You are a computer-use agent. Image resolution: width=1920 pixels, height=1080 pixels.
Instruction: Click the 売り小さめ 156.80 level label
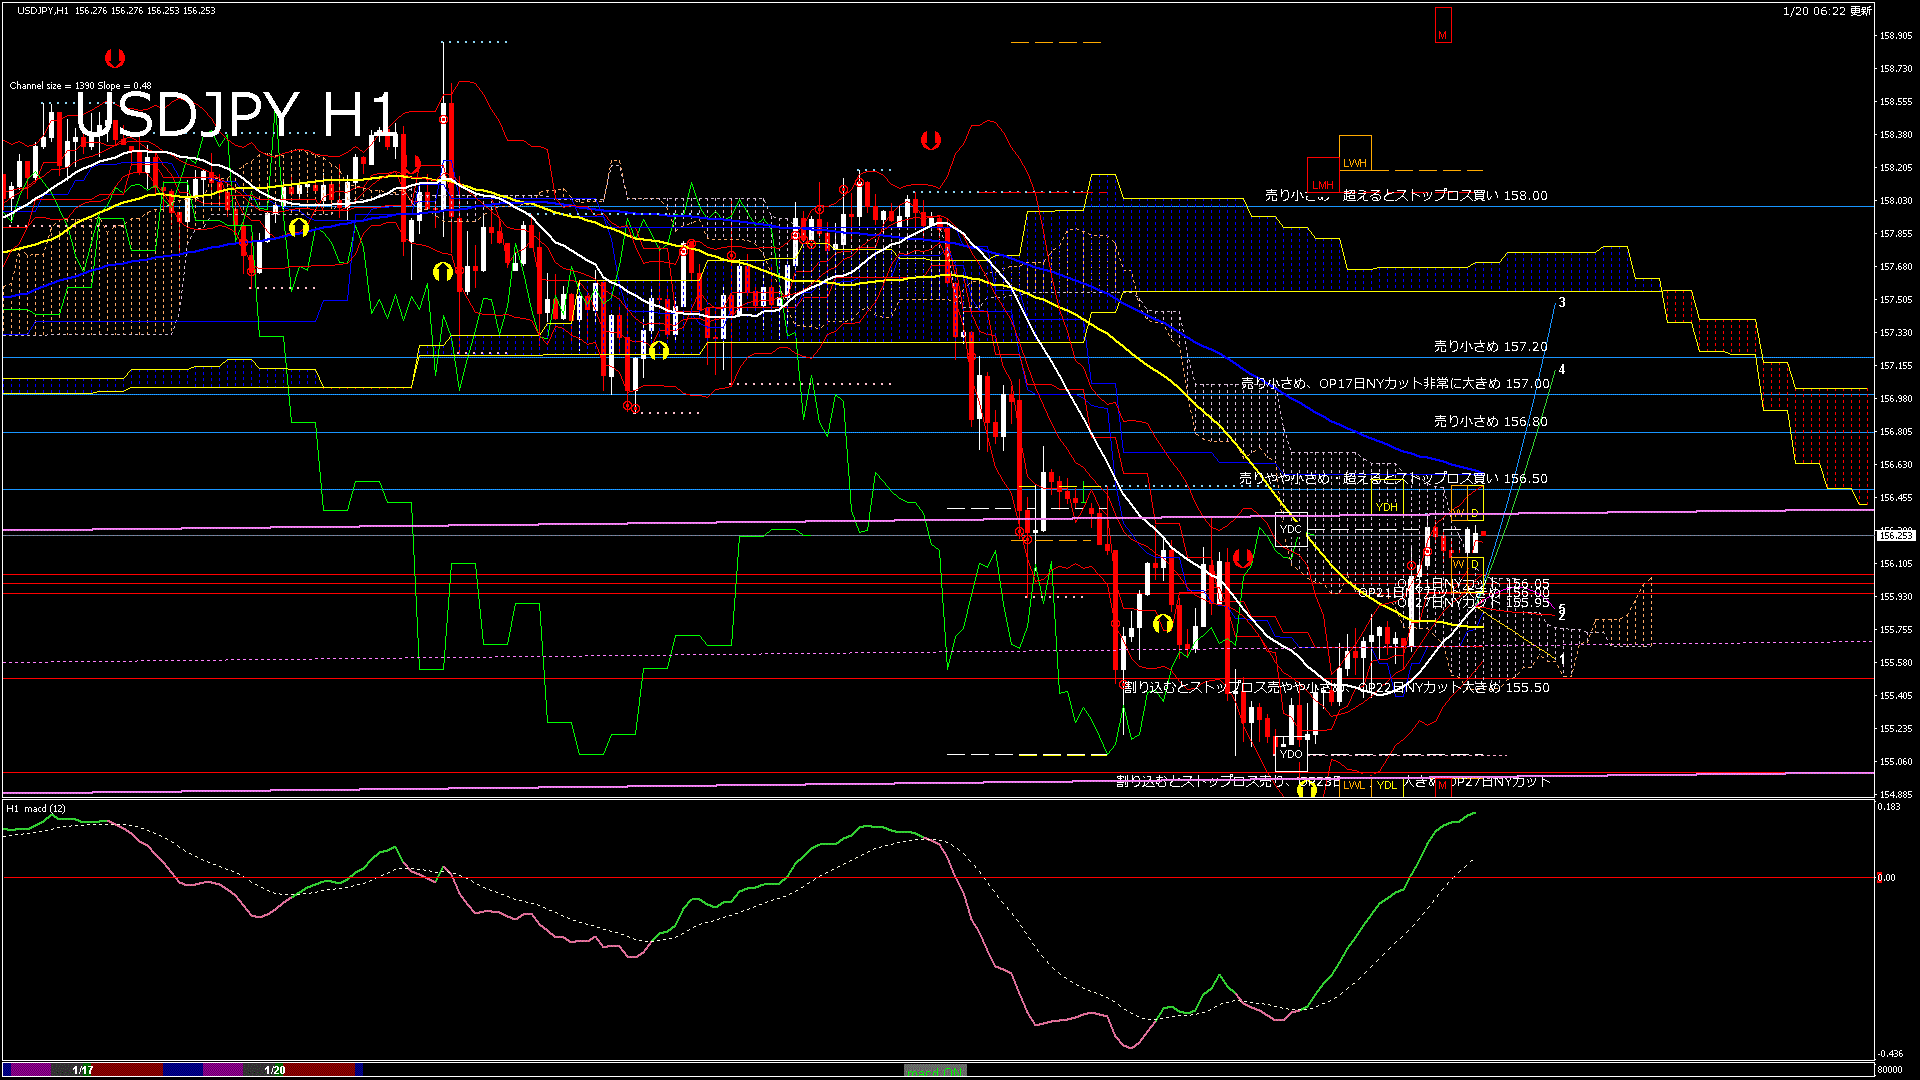[1490, 422]
